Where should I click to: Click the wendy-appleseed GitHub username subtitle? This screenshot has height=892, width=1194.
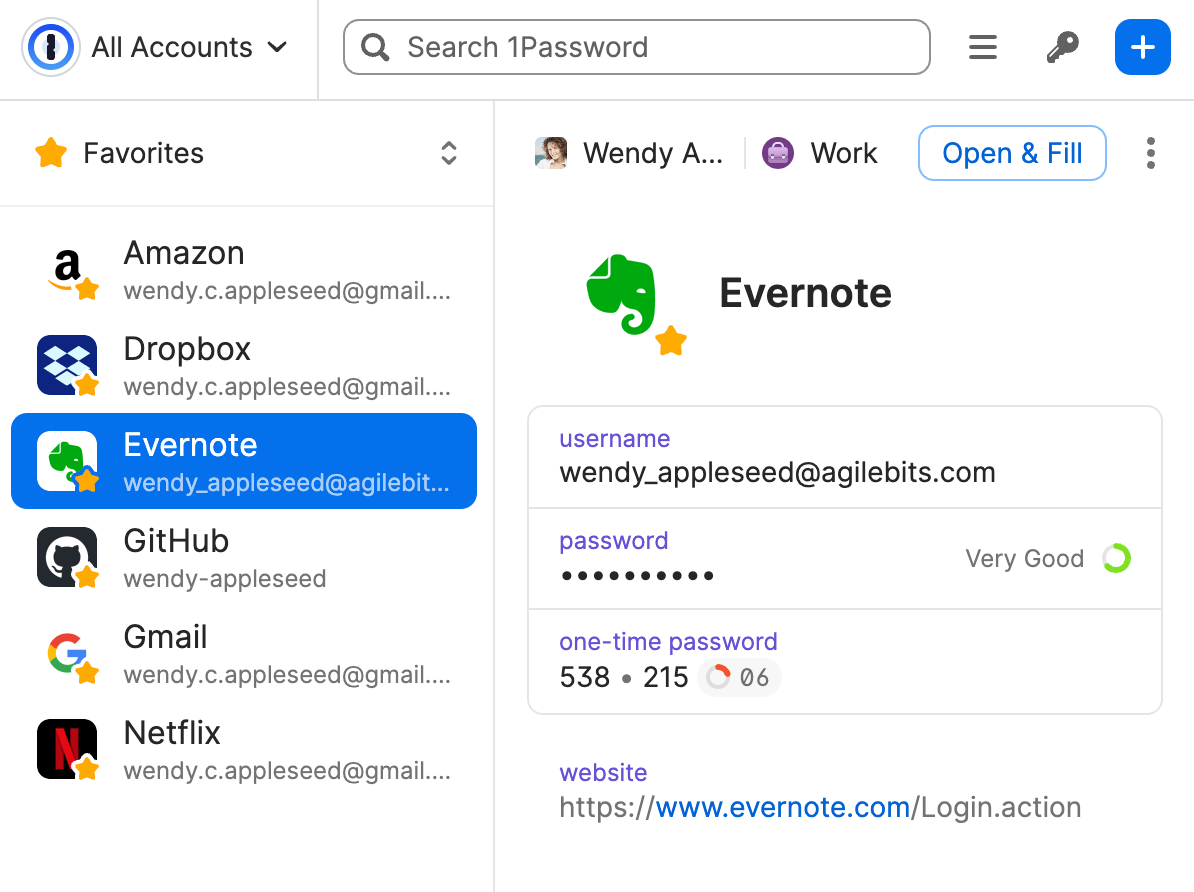(225, 579)
